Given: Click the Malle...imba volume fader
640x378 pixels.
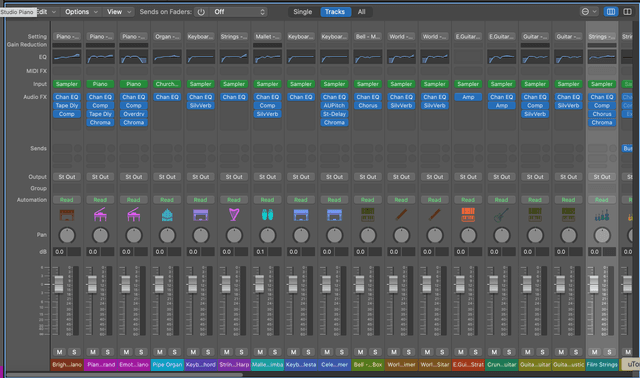Looking at the screenshot, I should point(260,284).
